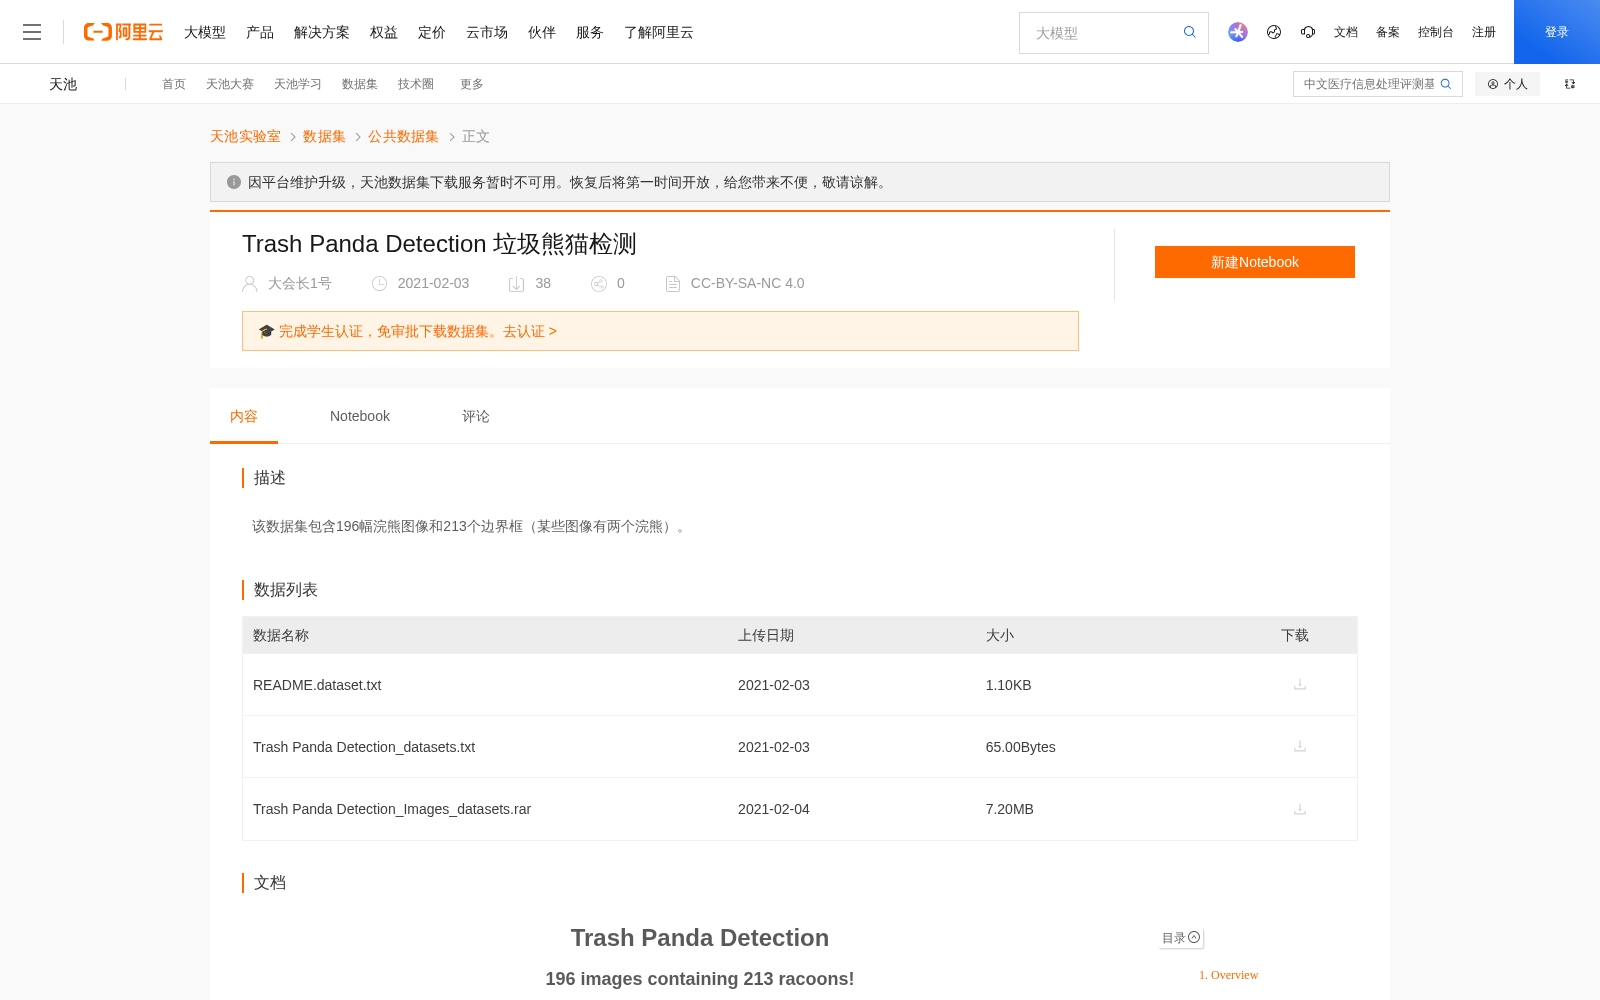The image size is (1600, 1000).
Task: Click the search magnifier in 大模型 box
Action: (x=1190, y=32)
